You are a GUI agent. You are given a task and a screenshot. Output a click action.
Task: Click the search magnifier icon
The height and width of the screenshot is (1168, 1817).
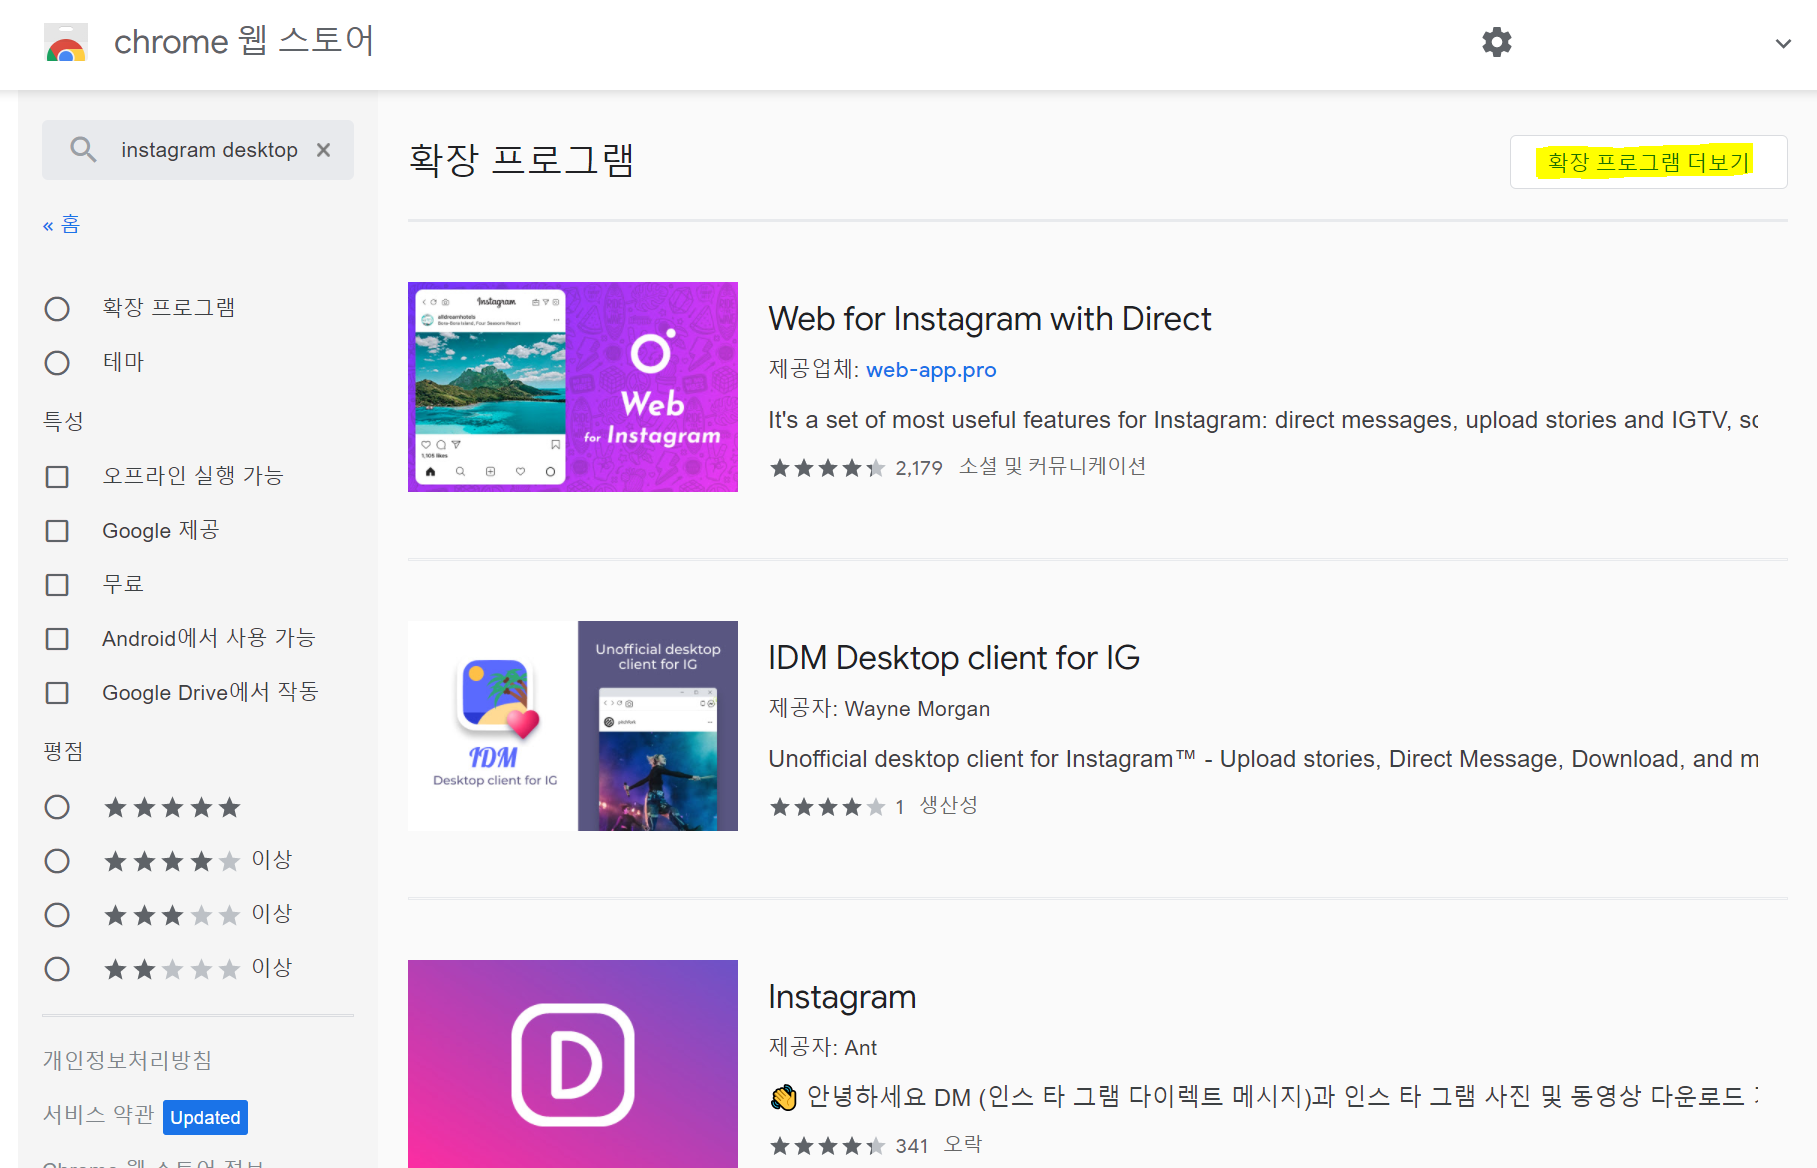pos(83,150)
